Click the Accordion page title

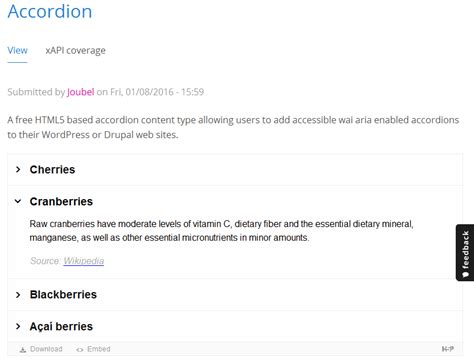pos(50,11)
